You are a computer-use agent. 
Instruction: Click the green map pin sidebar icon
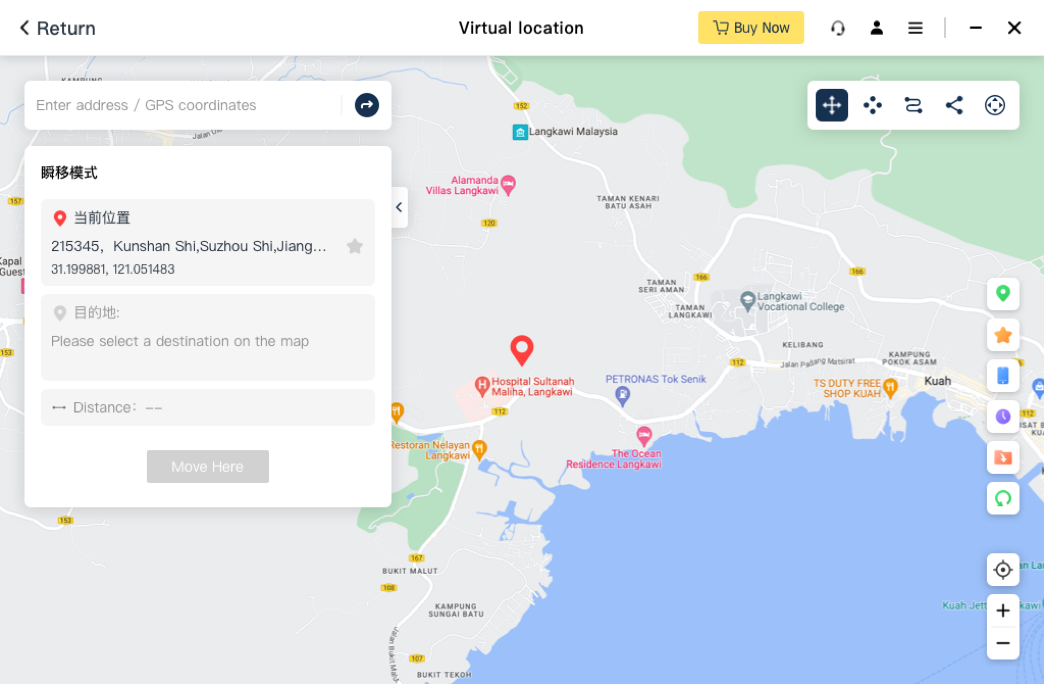click(1003, 294)
